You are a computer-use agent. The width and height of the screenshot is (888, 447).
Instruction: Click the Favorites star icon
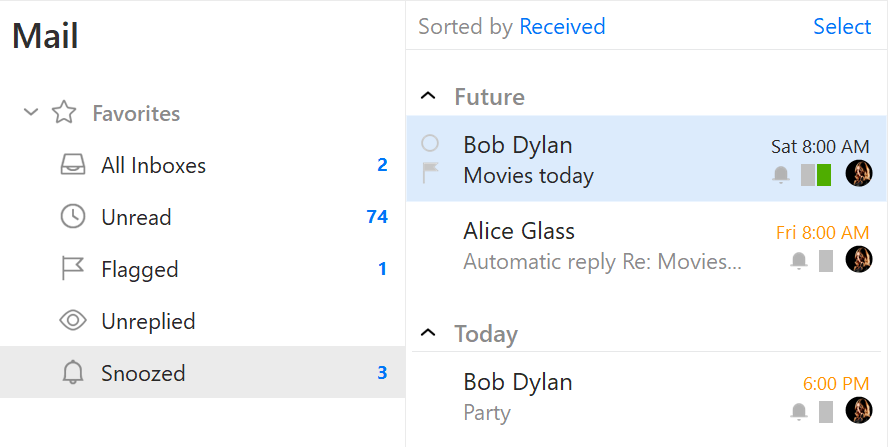(x=64, y=113)
